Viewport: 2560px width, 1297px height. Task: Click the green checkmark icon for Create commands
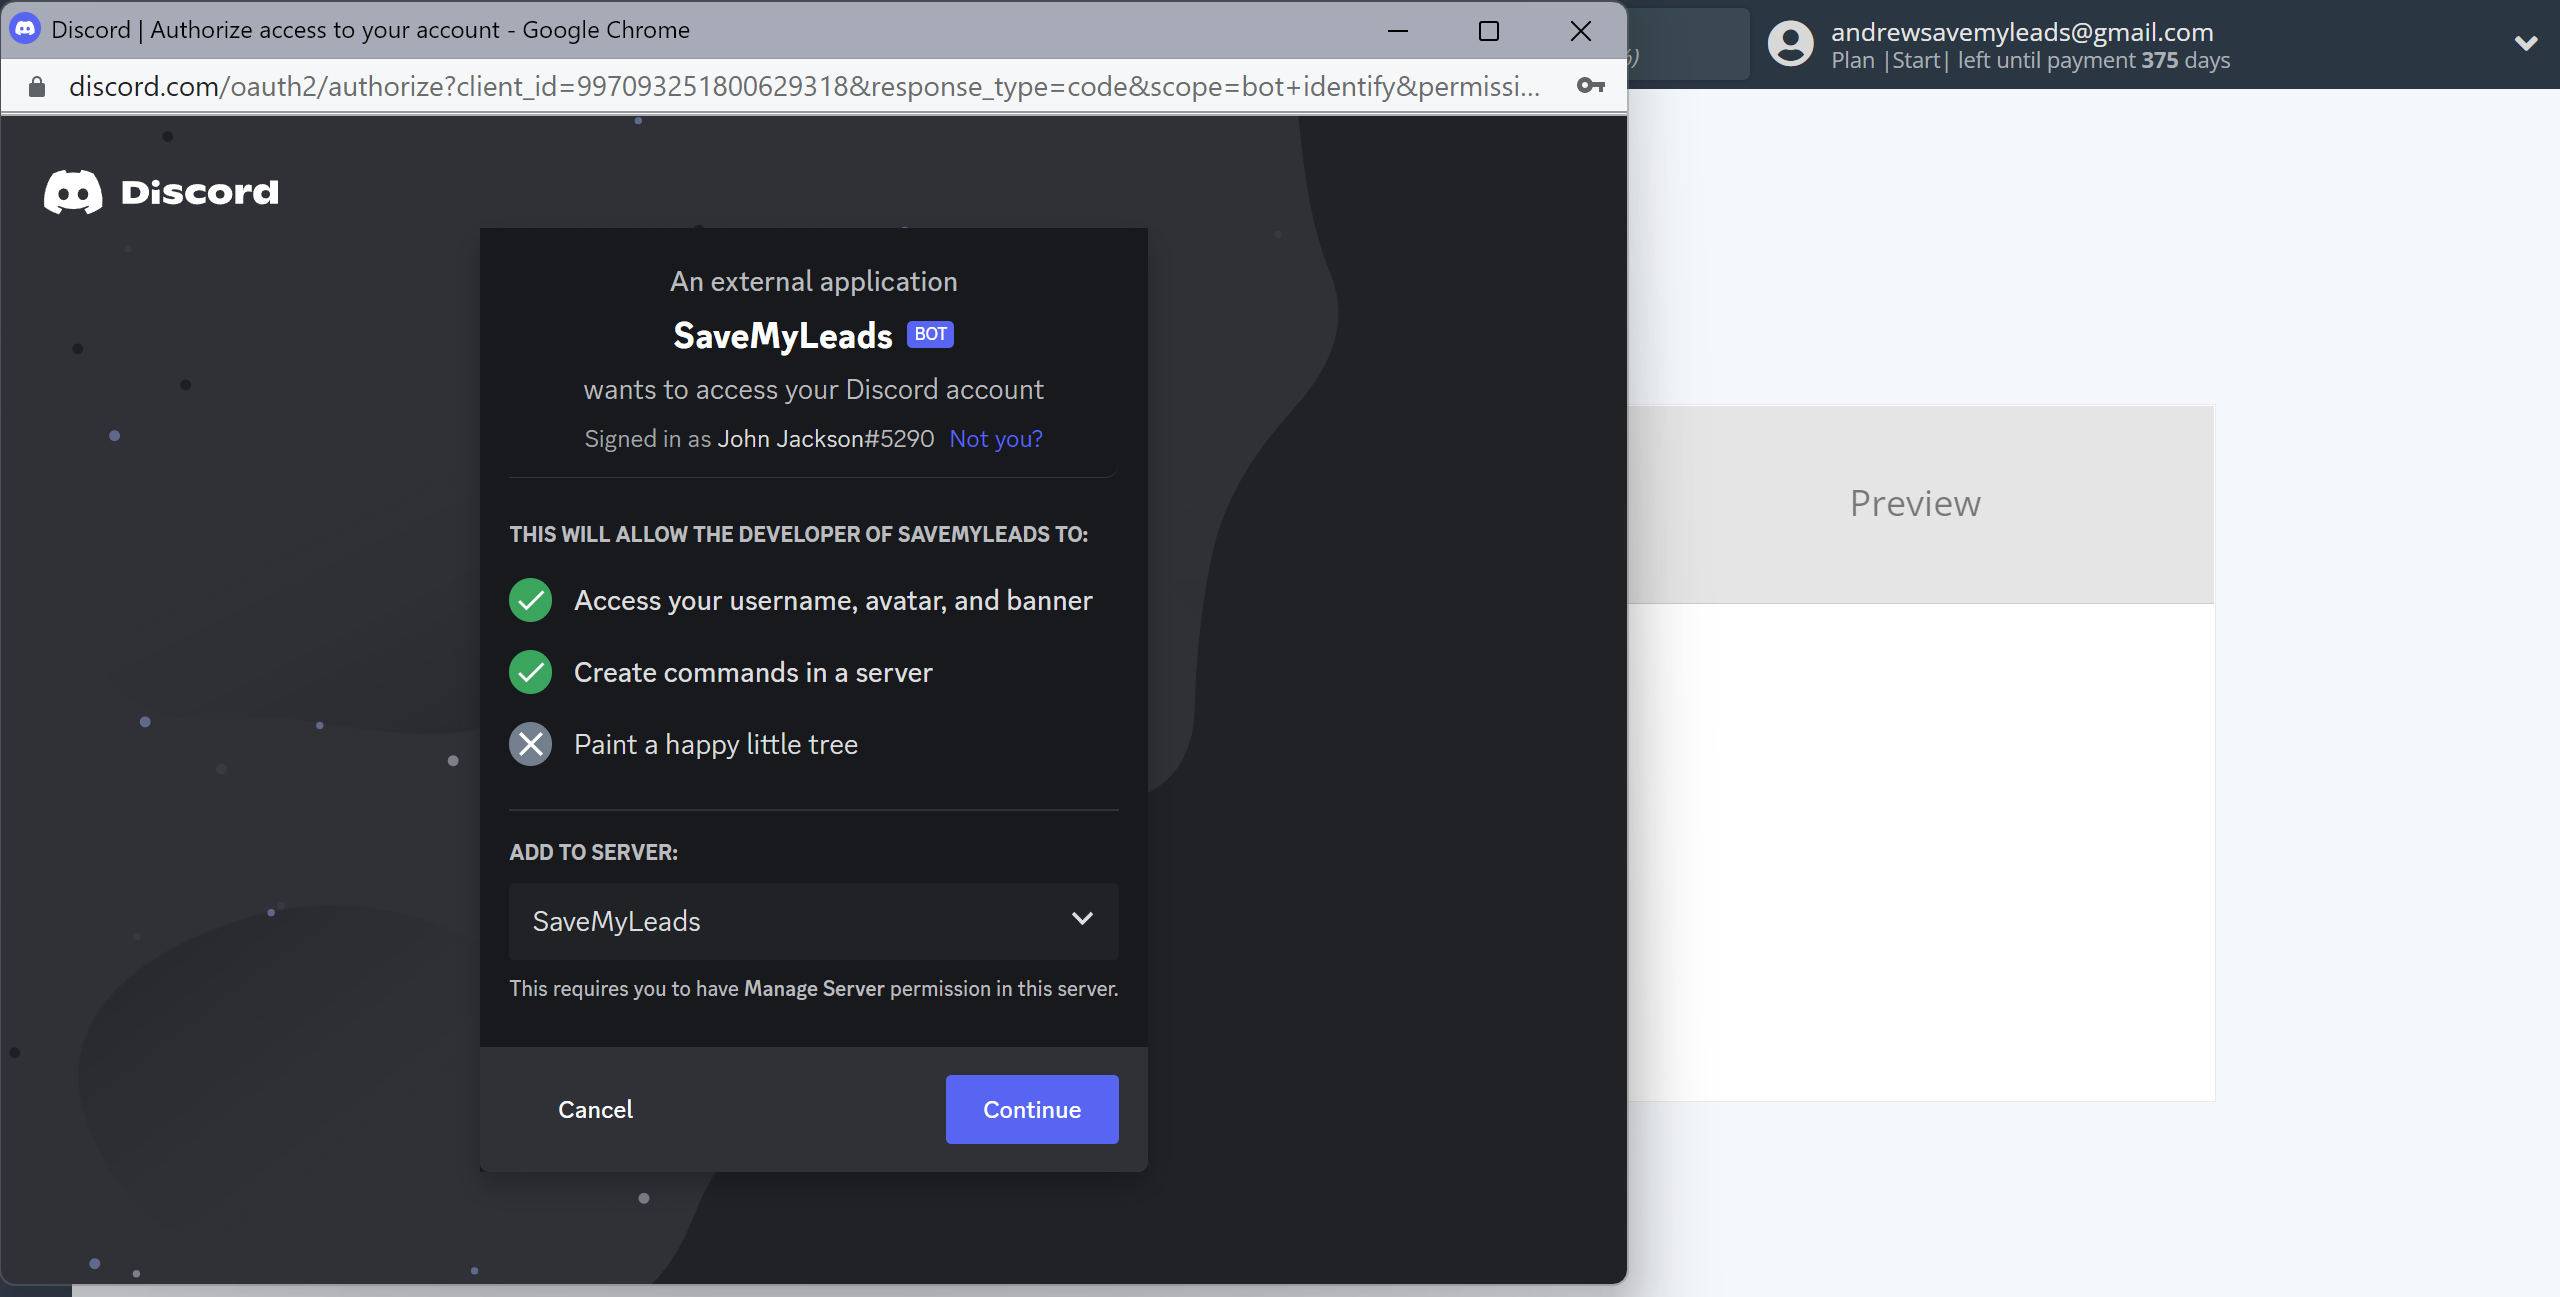531,672
